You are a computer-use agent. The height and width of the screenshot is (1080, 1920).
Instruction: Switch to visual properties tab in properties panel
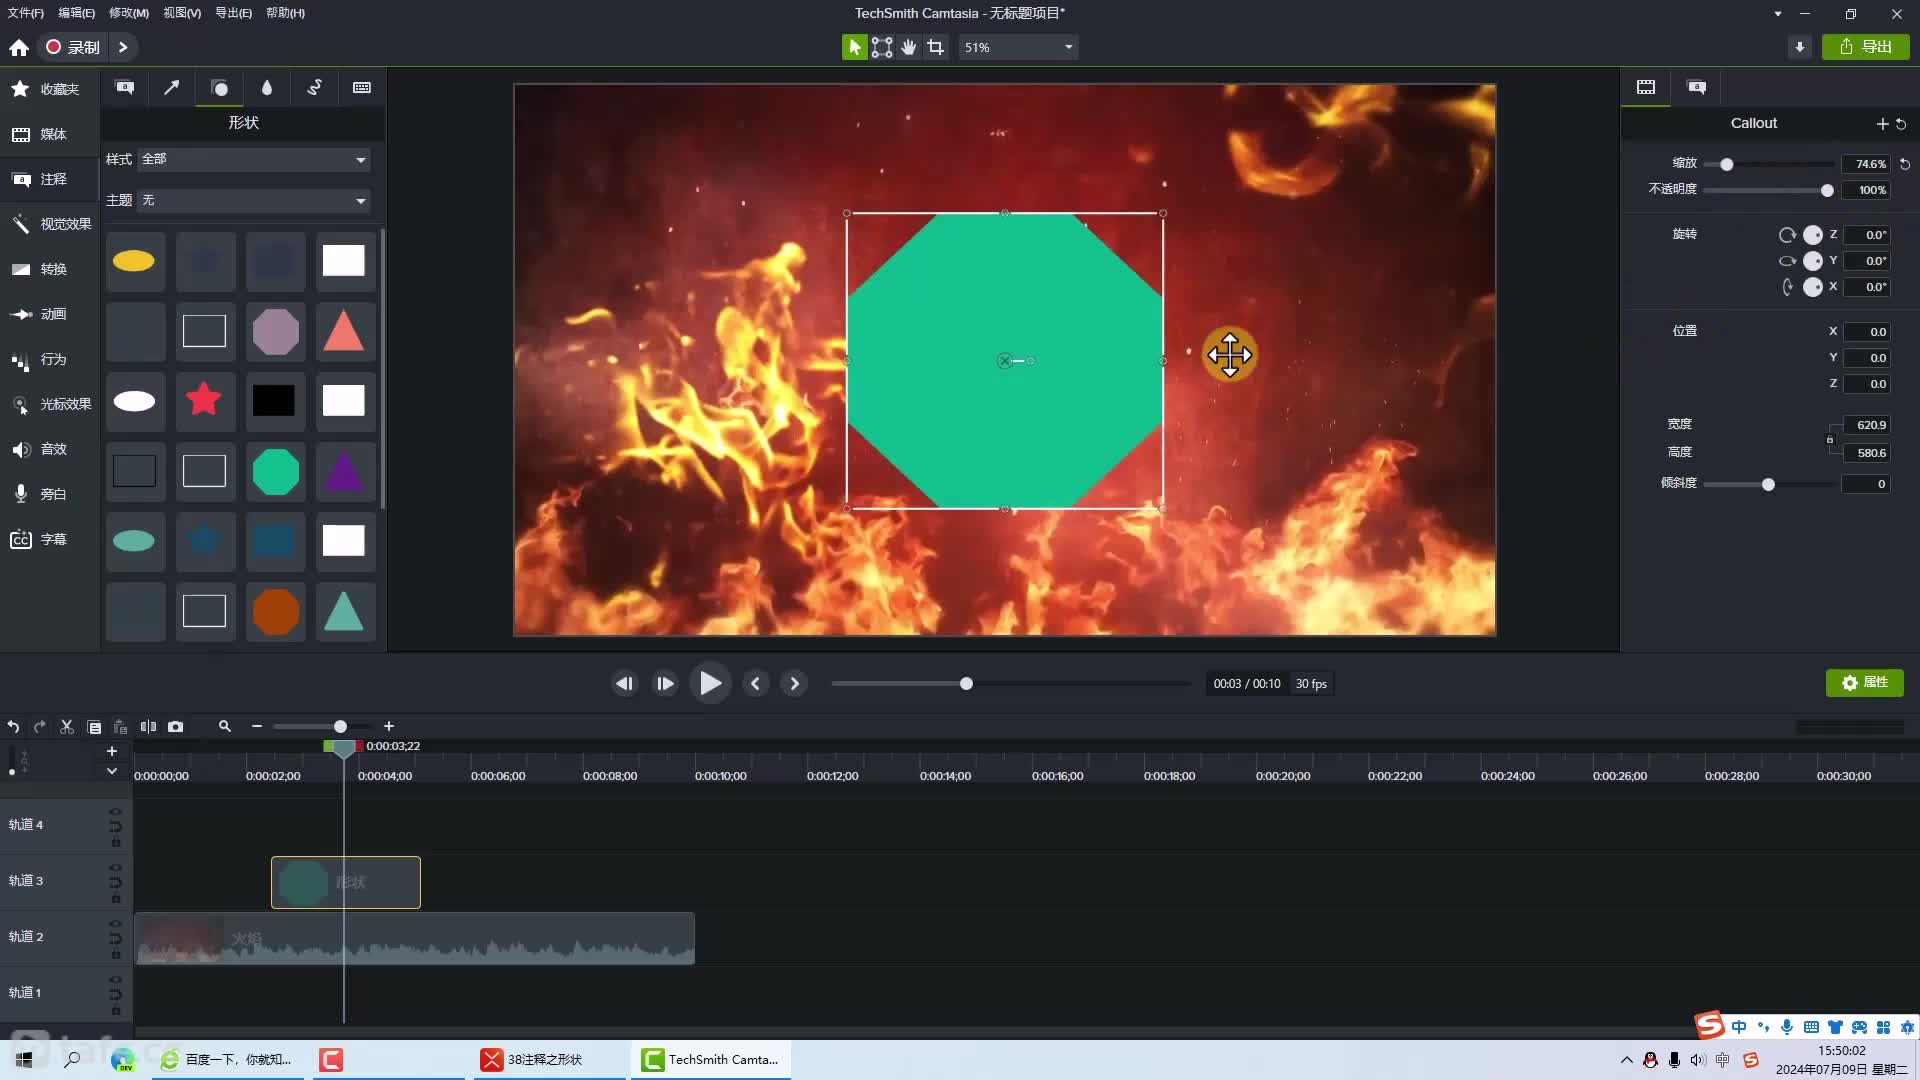coord(1646,87)
